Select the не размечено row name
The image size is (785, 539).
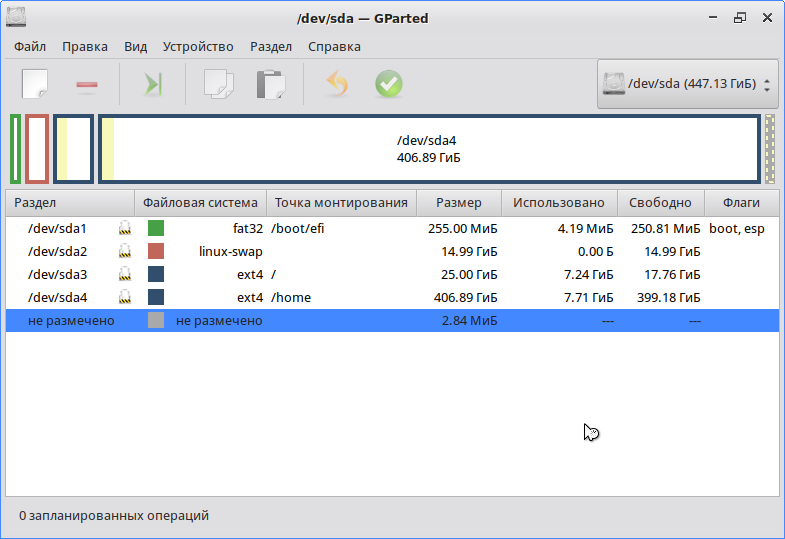(x=71, y=320)
